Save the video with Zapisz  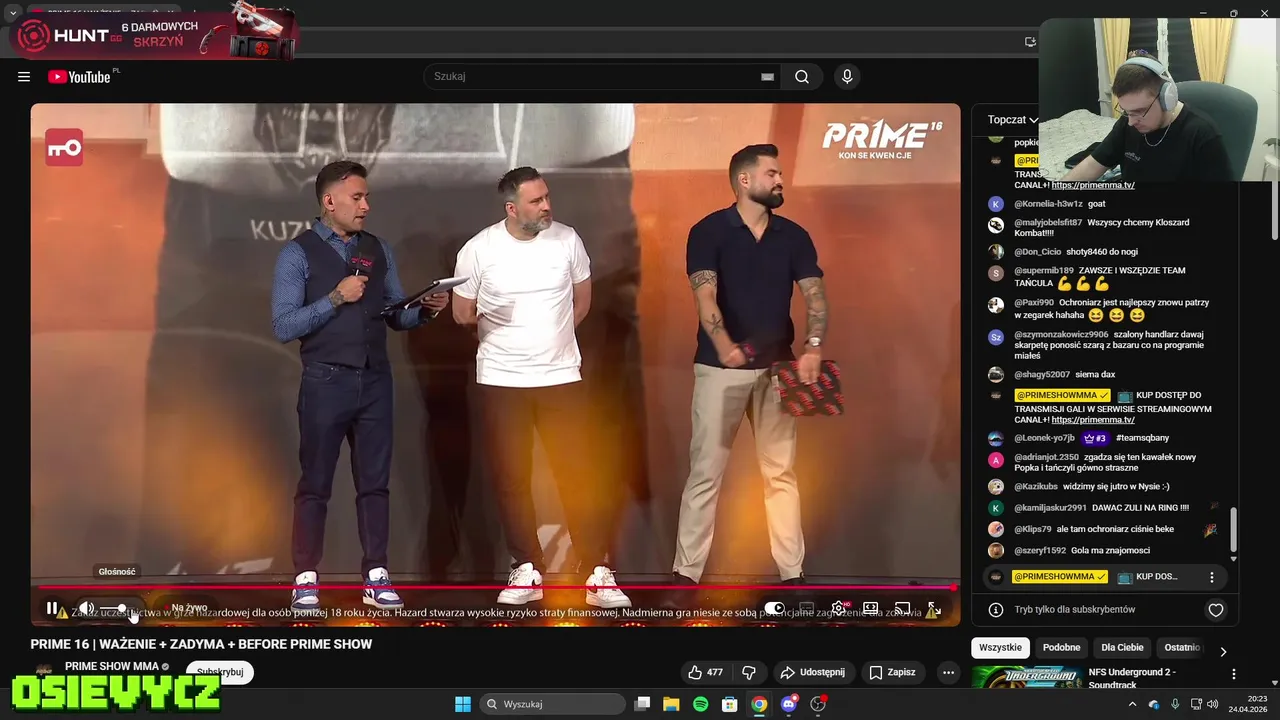(x=892, y=673)
